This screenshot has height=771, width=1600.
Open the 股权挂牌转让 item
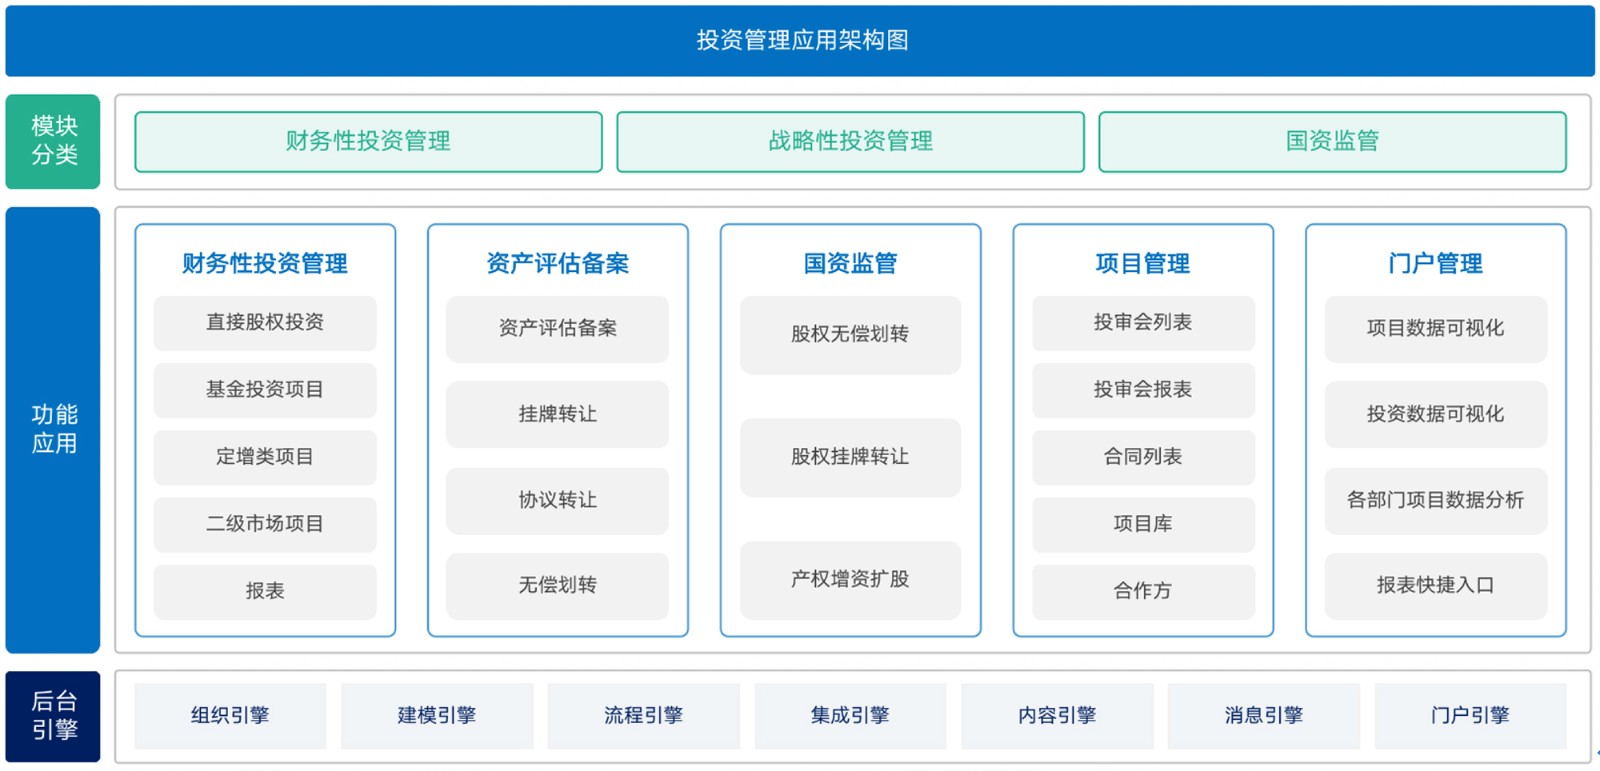pos(850,457)
